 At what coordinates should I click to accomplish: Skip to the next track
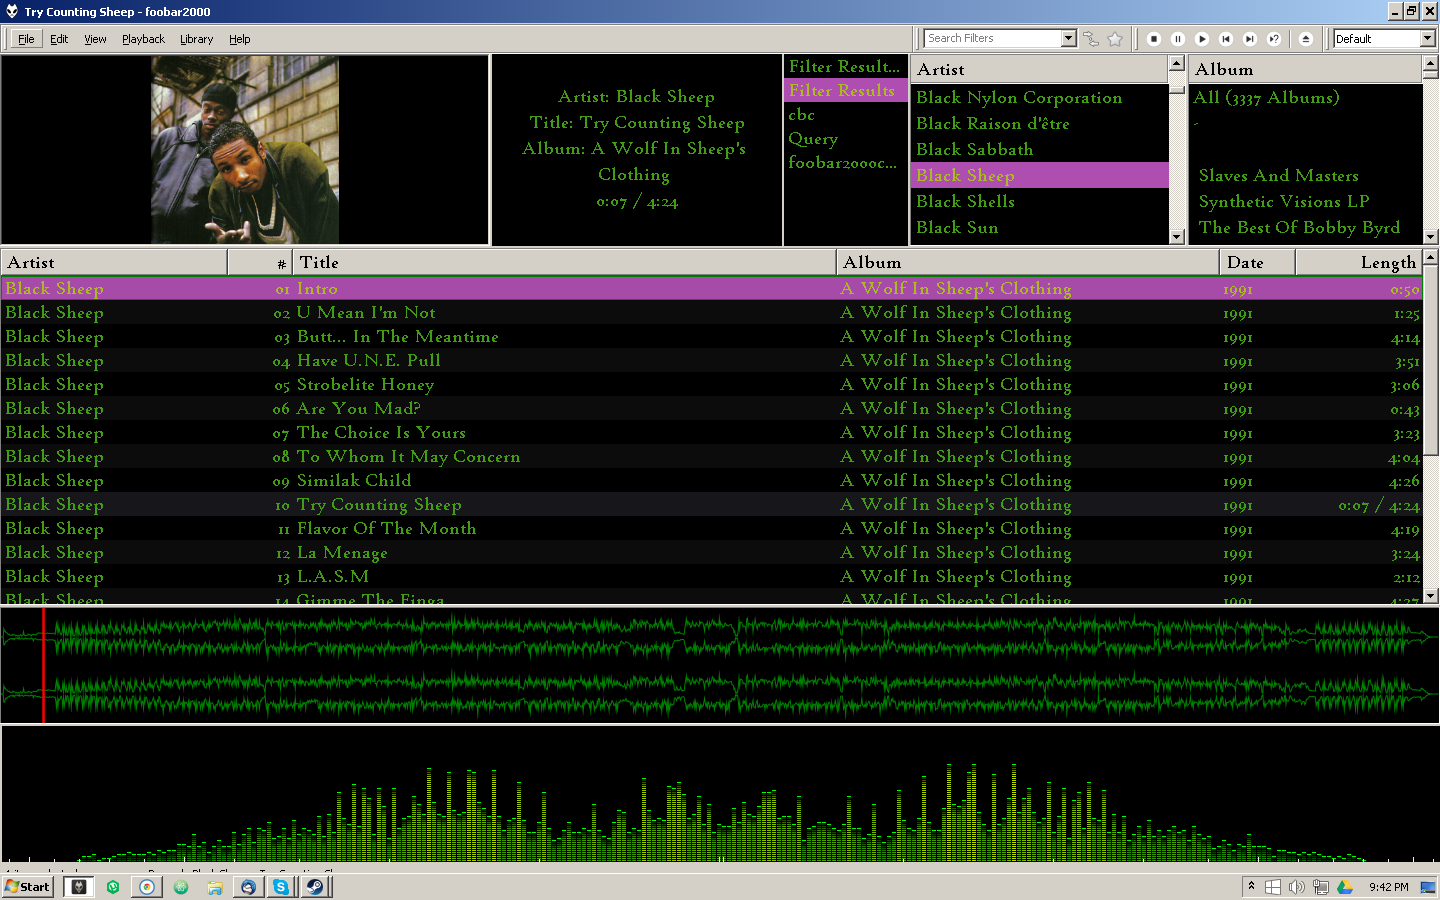[x=1250, y=39]
